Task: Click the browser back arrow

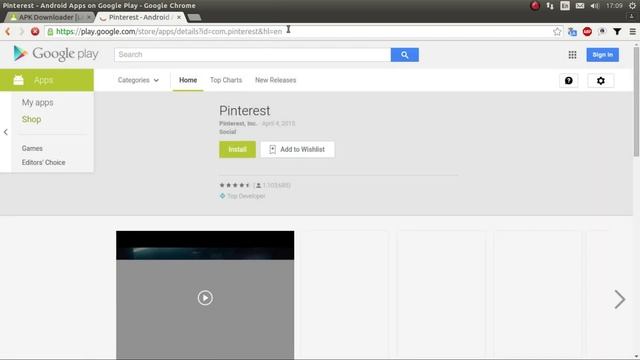Action: click(7, 31)
